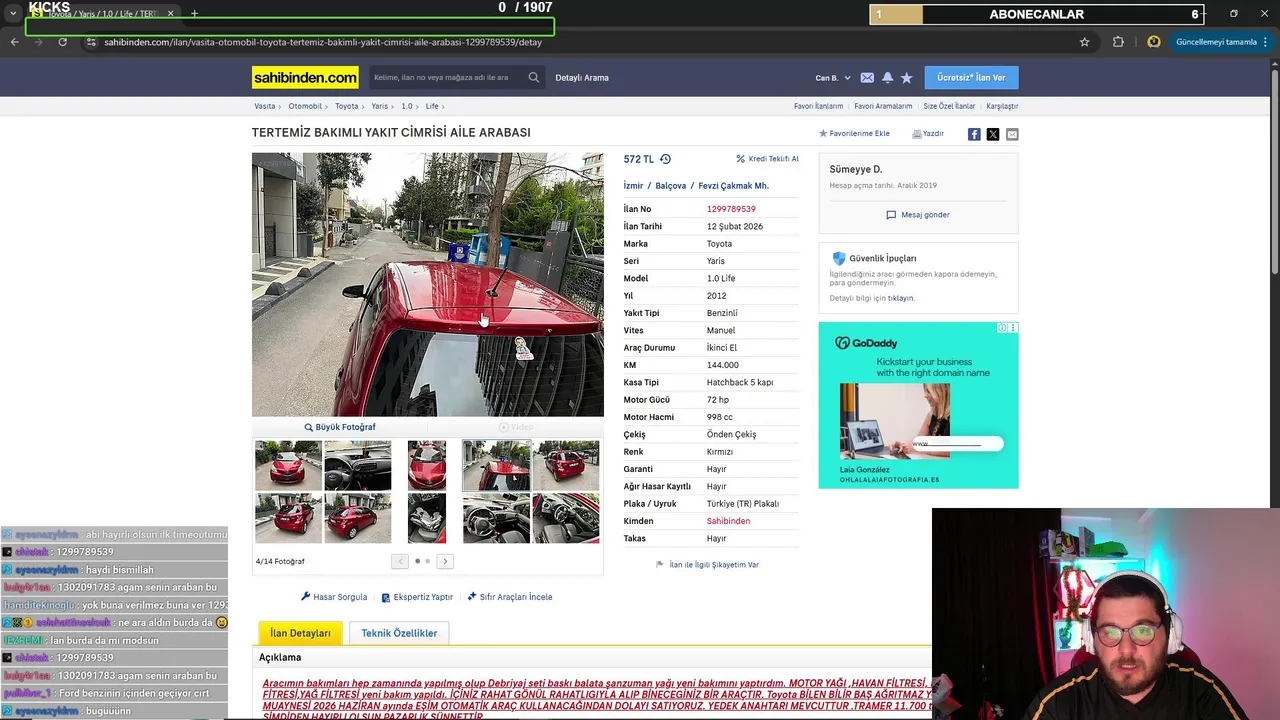The height and width of the screenshot is (720, 1280).
Task: Open the browser extensions puzzle icon
Action: tap(1118, 42)
